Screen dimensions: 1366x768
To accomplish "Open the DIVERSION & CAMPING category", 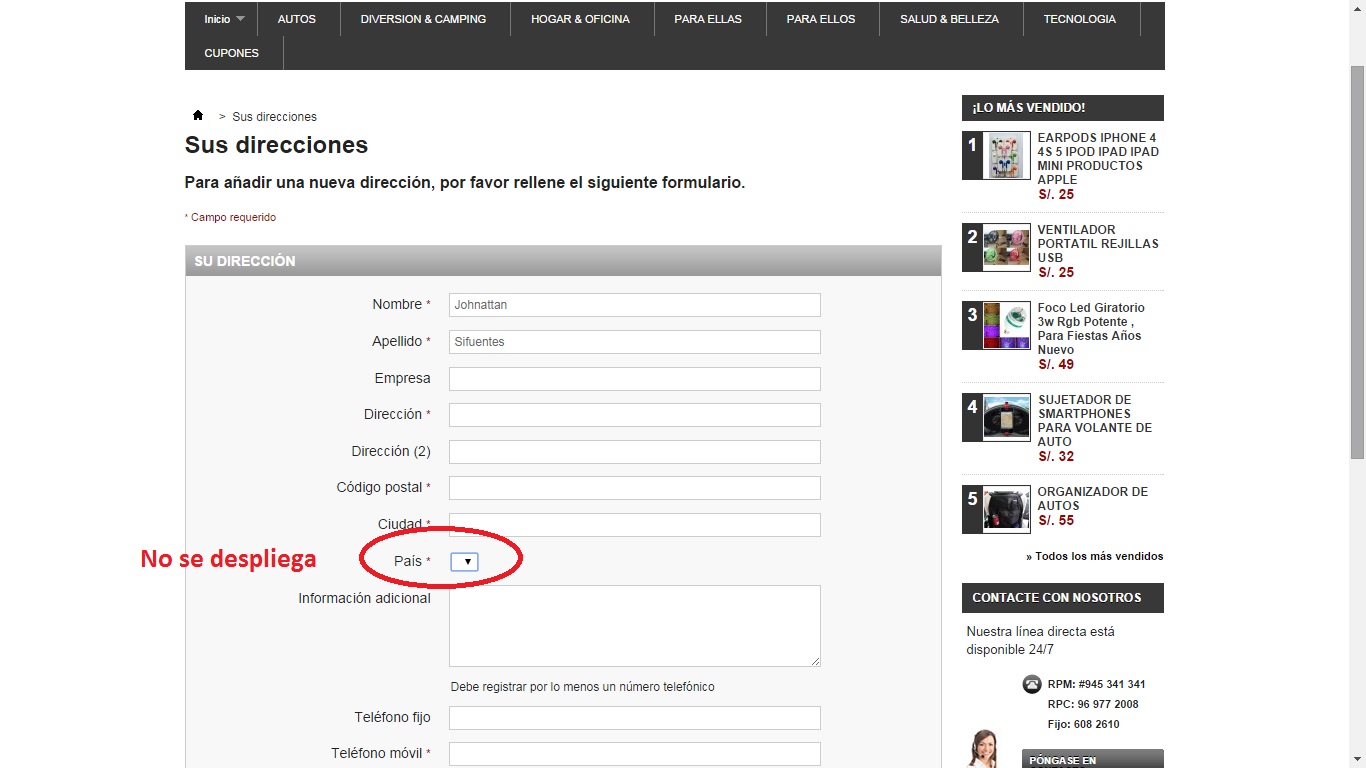I will tap(424, 19).
